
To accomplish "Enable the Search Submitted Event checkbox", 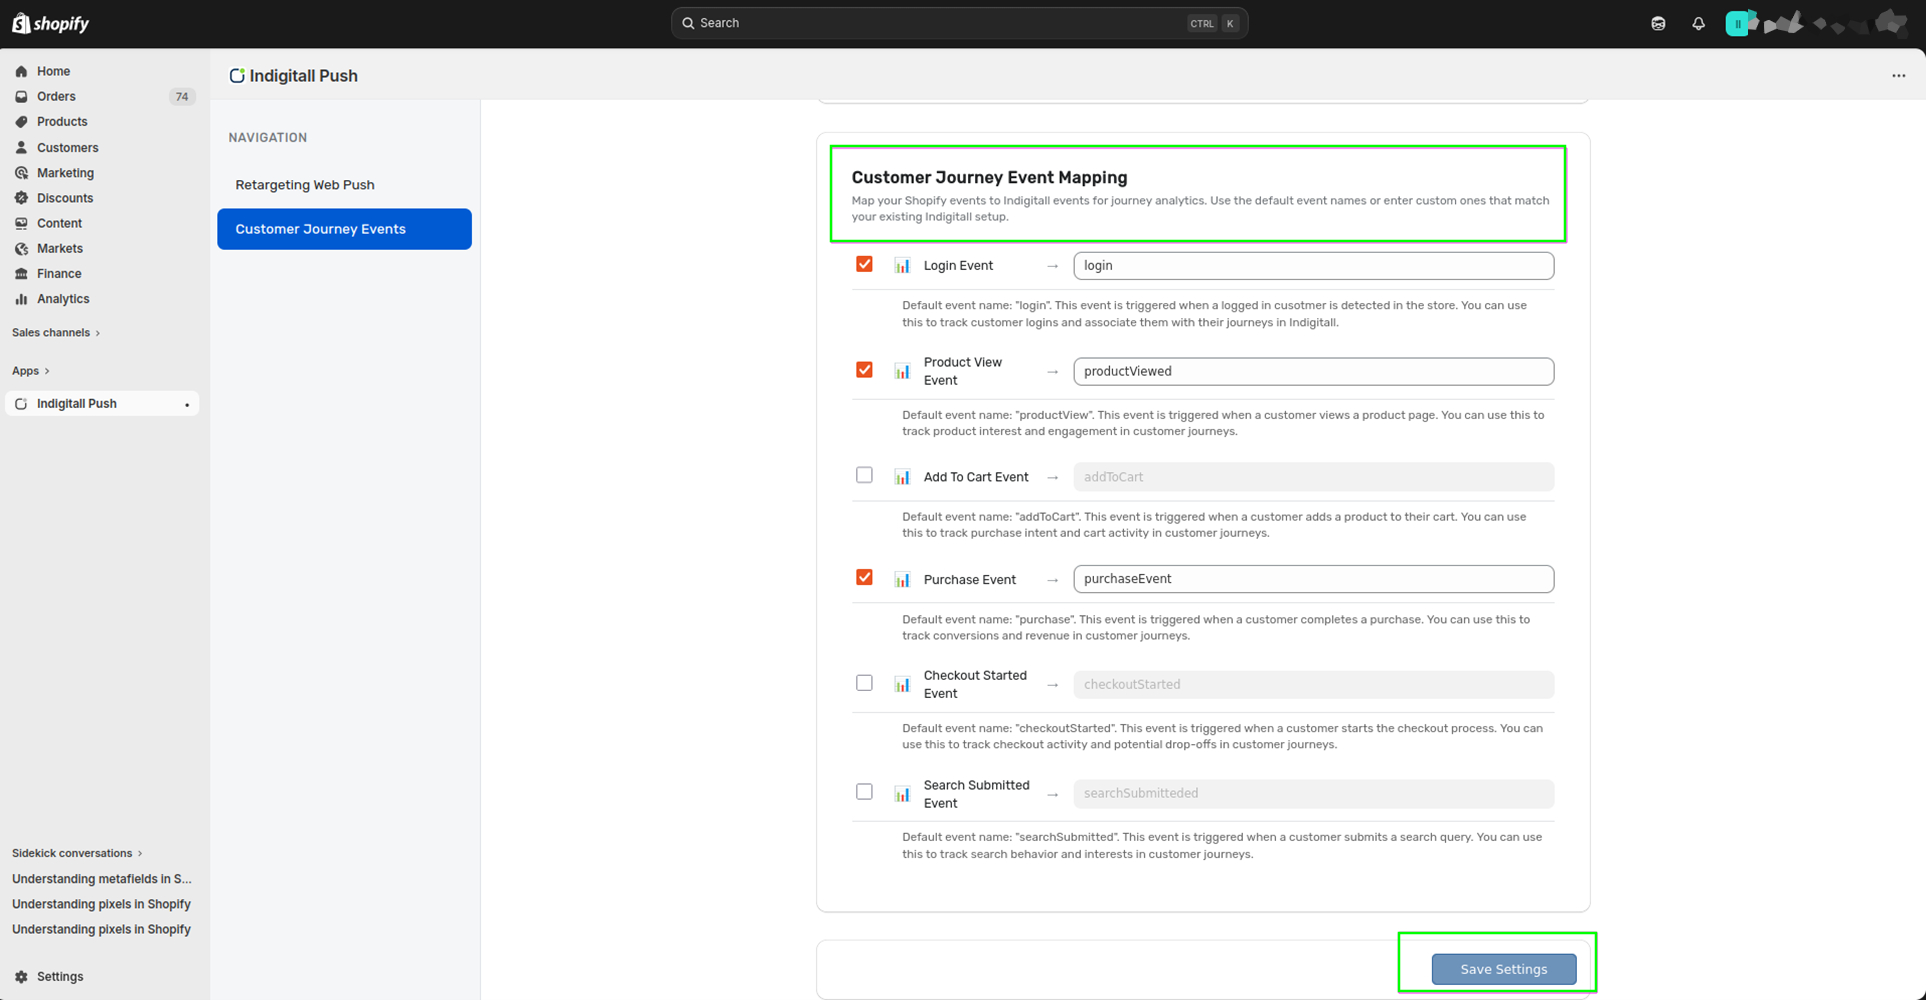I will pos(864,792).
